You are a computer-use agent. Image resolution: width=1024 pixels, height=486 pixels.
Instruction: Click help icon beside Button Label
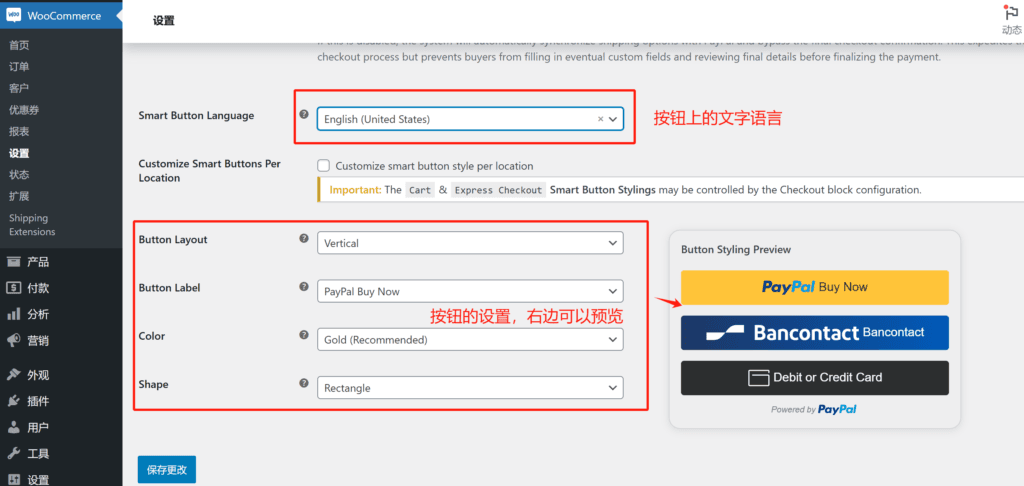pos(304,286)
